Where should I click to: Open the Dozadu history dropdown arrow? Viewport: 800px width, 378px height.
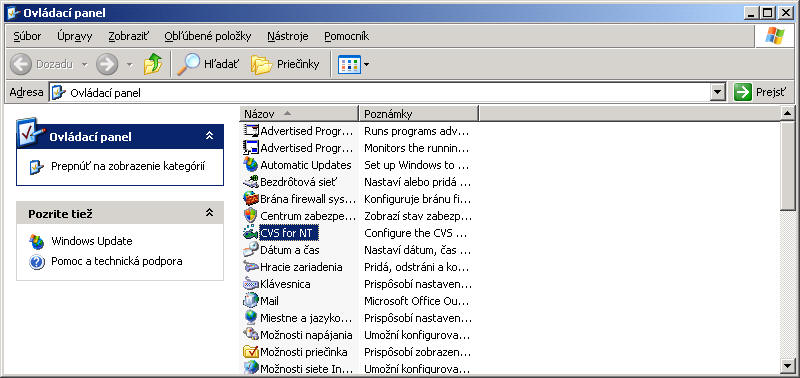85,65
